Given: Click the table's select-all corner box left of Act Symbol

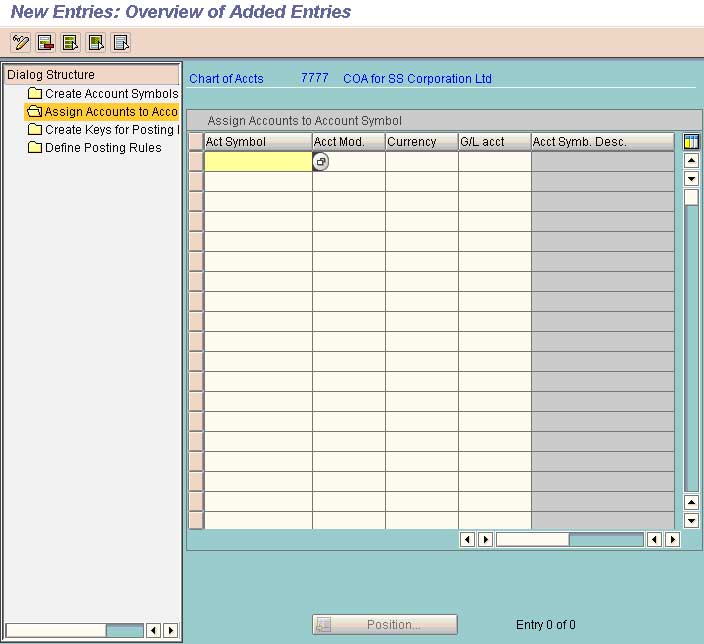Looking at the screenshot, I should [196, 142].
